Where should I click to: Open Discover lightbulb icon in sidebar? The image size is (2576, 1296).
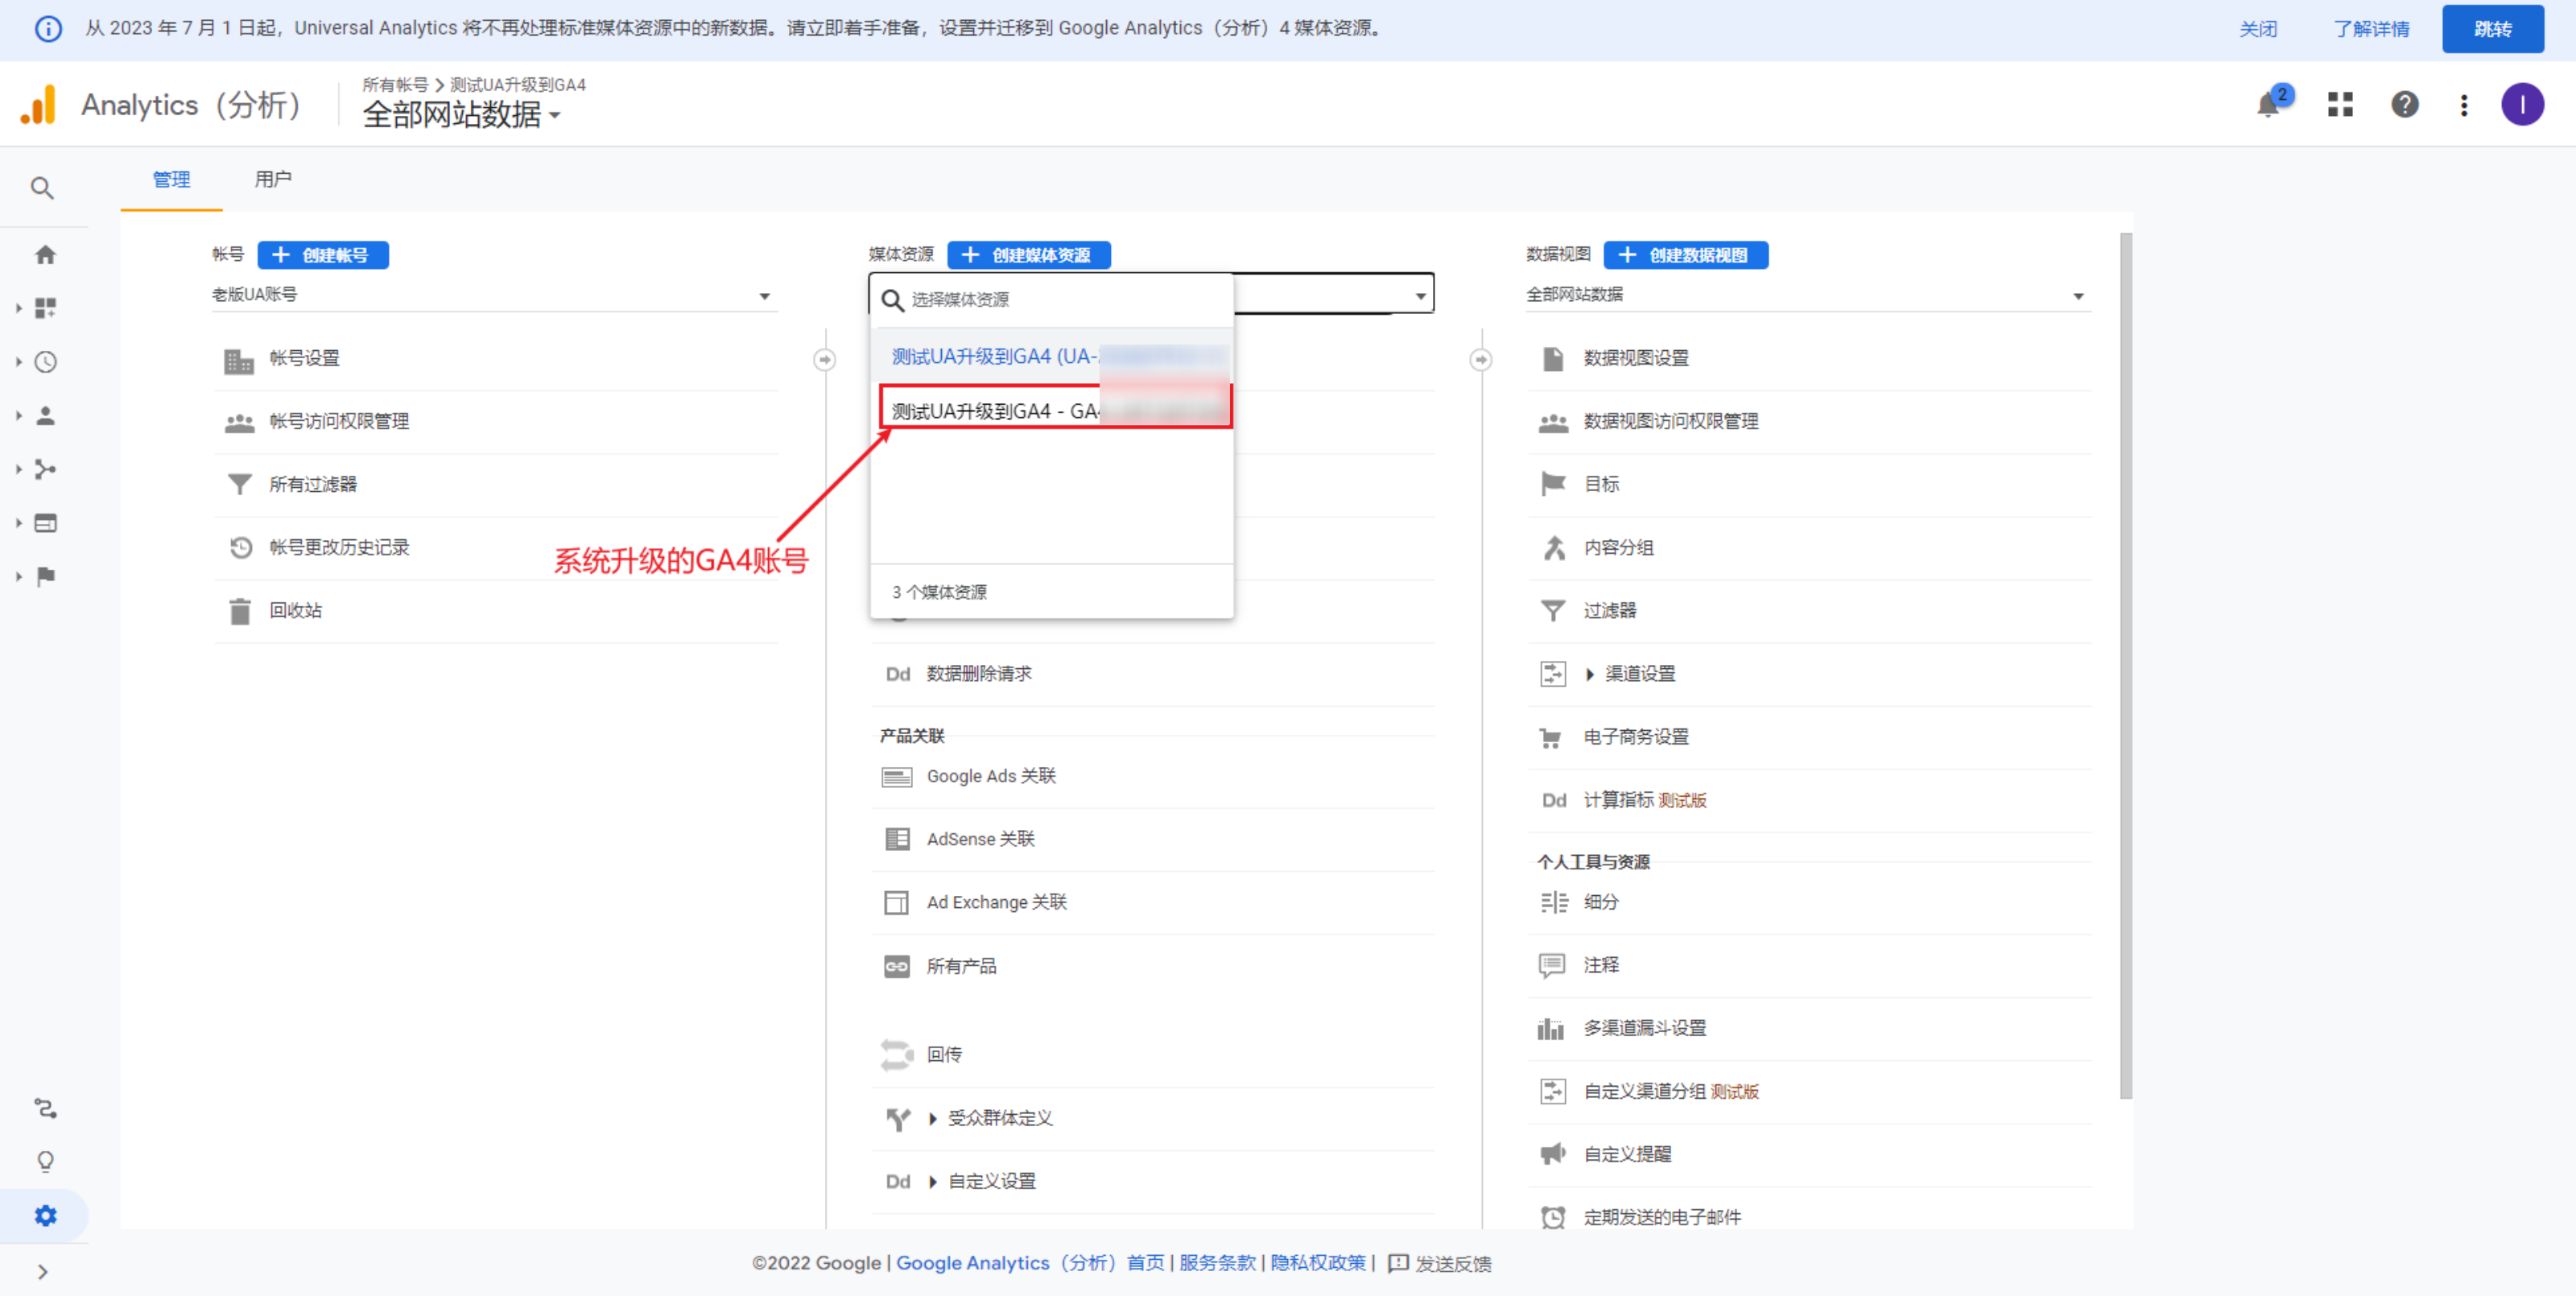(45, 1161)
